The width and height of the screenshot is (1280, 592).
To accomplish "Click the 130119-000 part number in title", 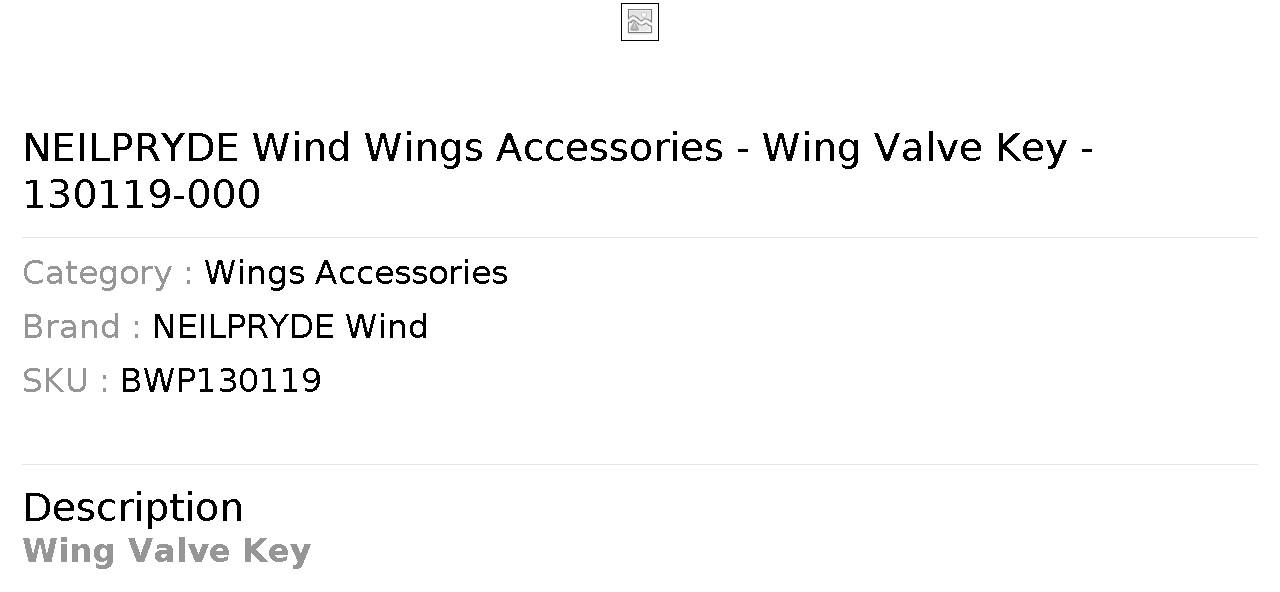I will point(141,195).
